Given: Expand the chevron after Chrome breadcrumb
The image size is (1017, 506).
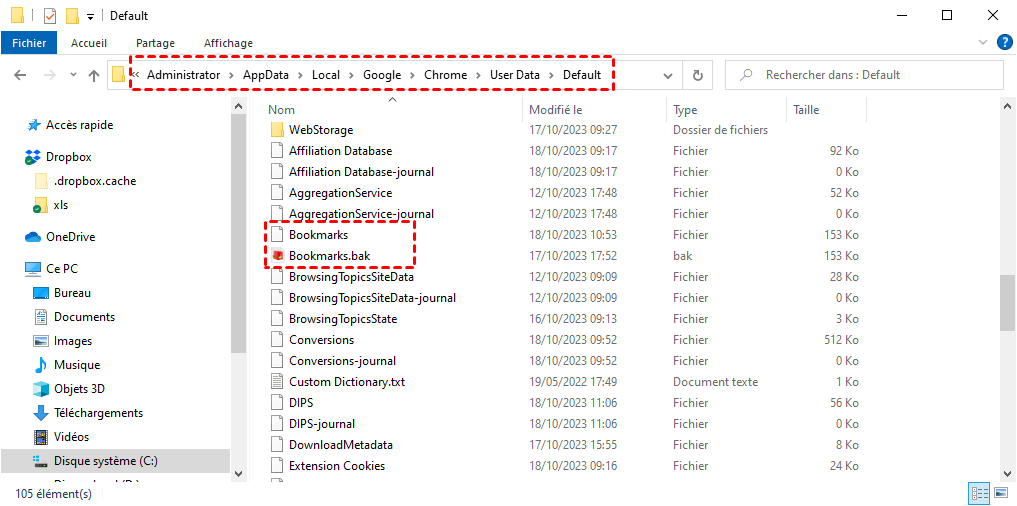Looking at the screenshot, I should click(x=477, y=75).
